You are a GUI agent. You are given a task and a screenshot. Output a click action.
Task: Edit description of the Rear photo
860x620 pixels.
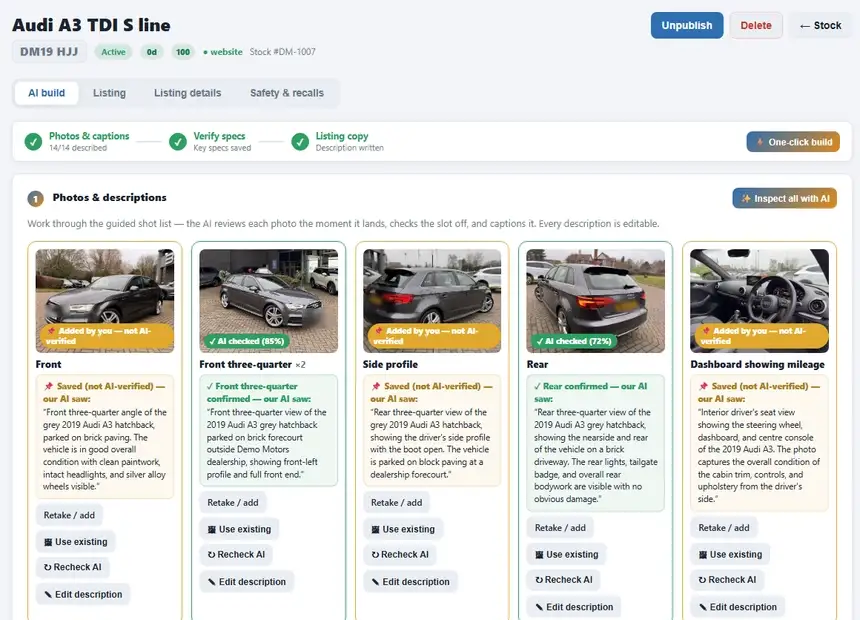574,607
